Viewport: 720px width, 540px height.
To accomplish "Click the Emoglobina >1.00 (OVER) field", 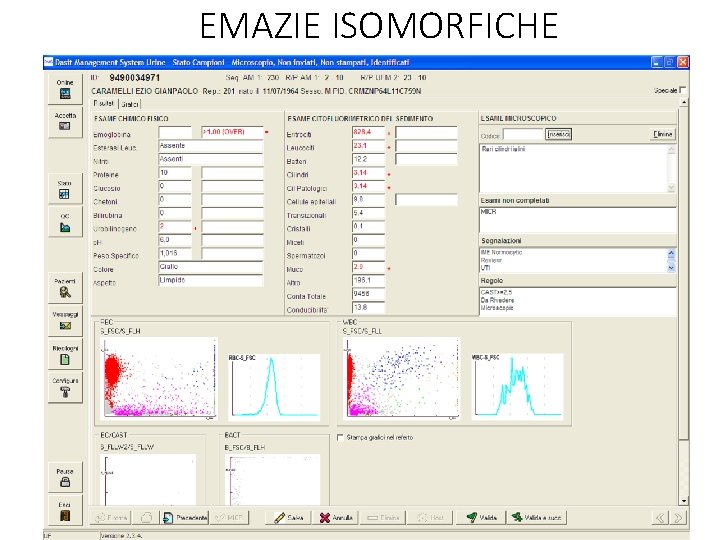I will click(232, 132).
